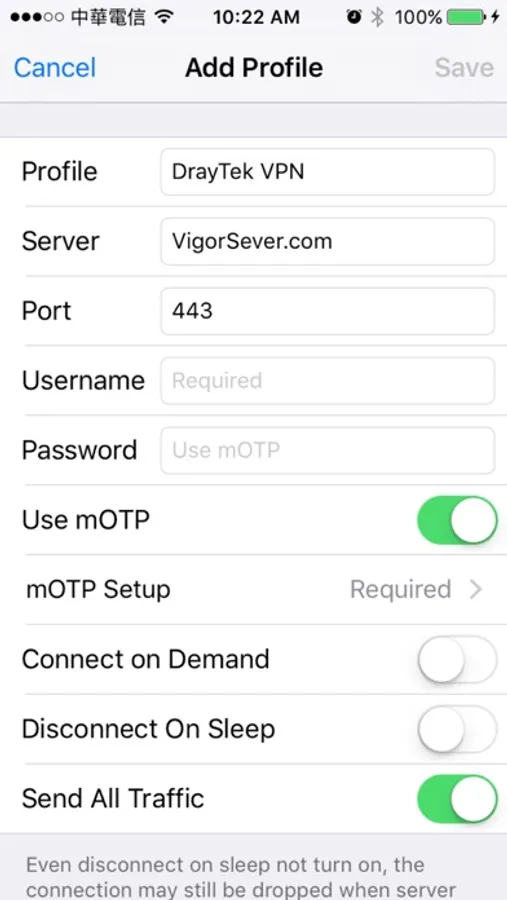Focus the Username input field
This screenshot has width=507, height=900.
327,381
